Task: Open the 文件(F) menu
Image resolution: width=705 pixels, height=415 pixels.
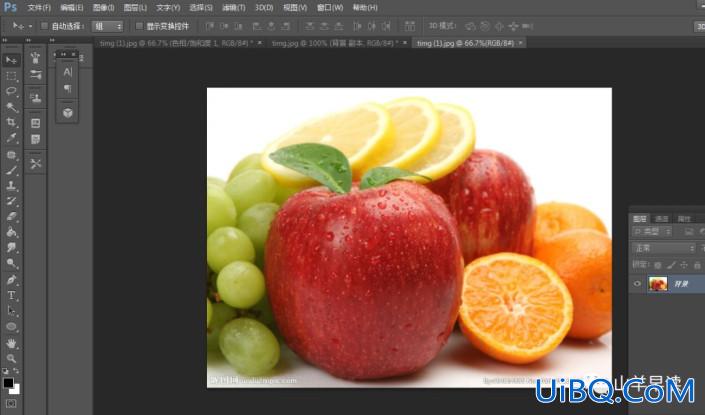Action: click(39, 8)
